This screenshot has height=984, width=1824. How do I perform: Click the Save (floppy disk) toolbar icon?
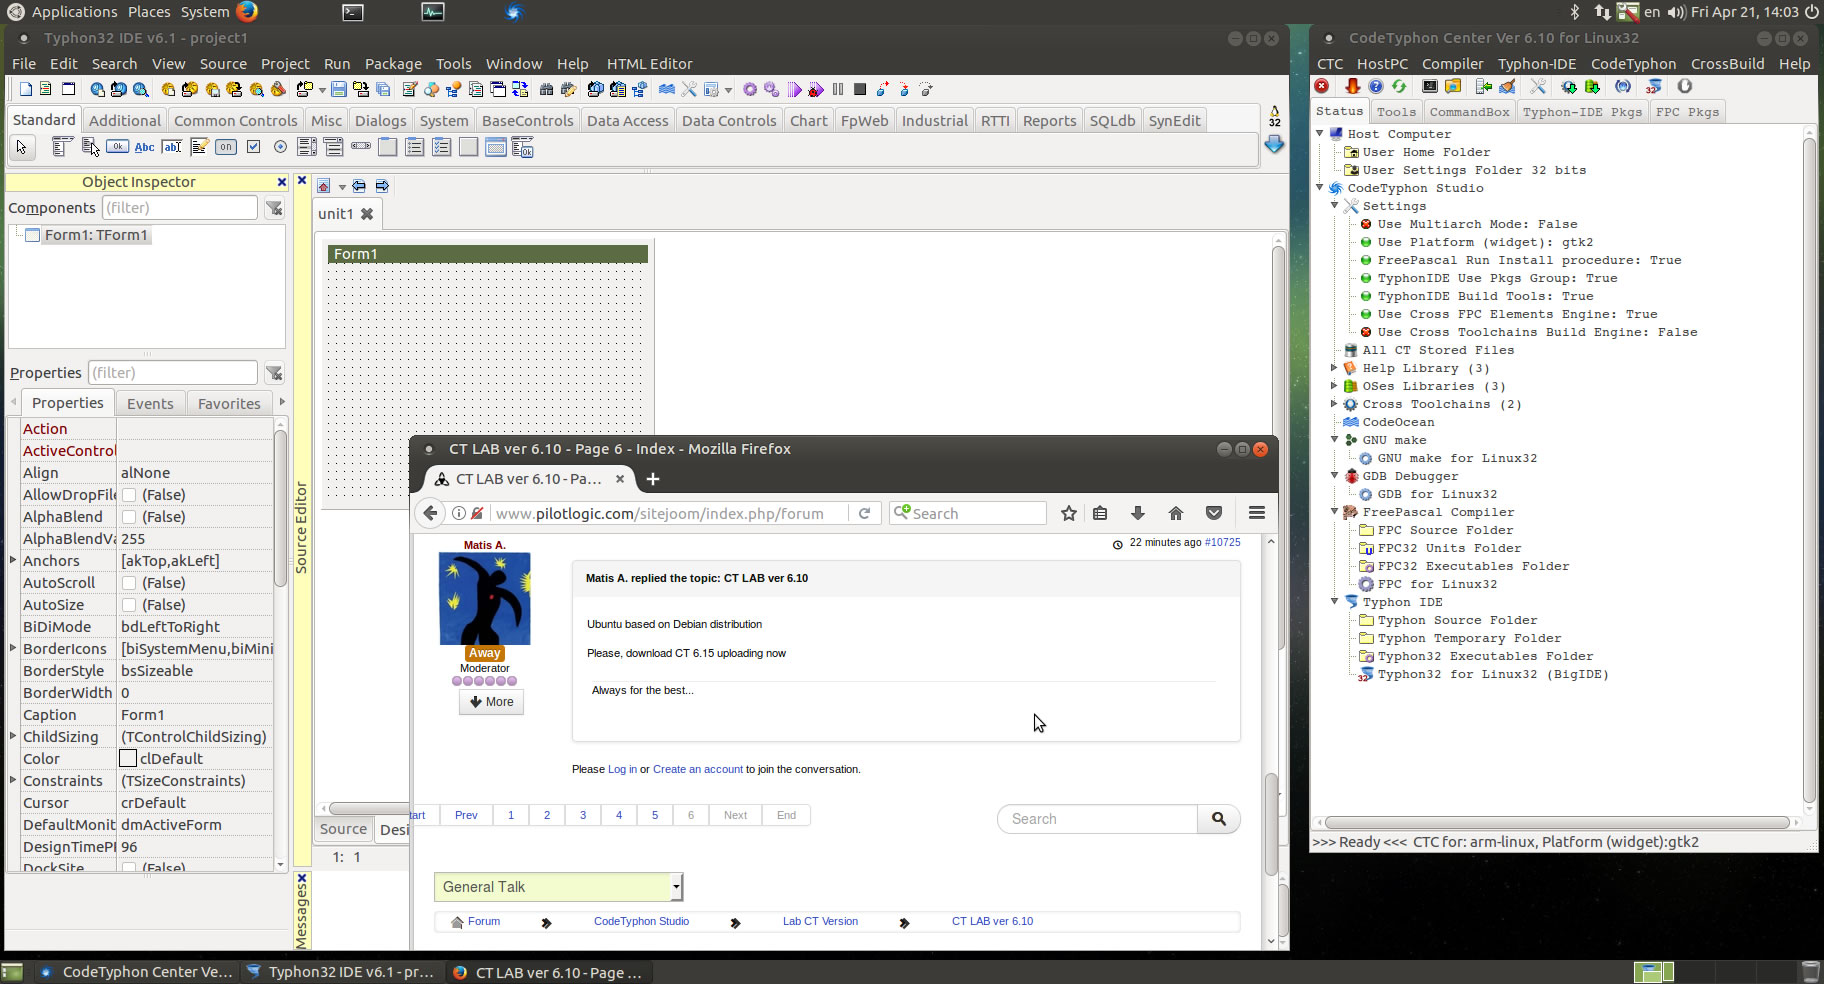(x=339, y=89)
